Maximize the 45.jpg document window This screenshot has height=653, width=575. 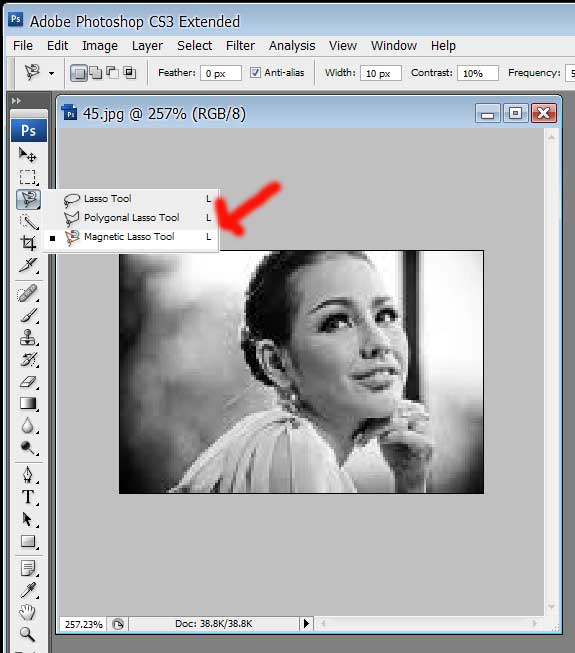tap(515, 113)
